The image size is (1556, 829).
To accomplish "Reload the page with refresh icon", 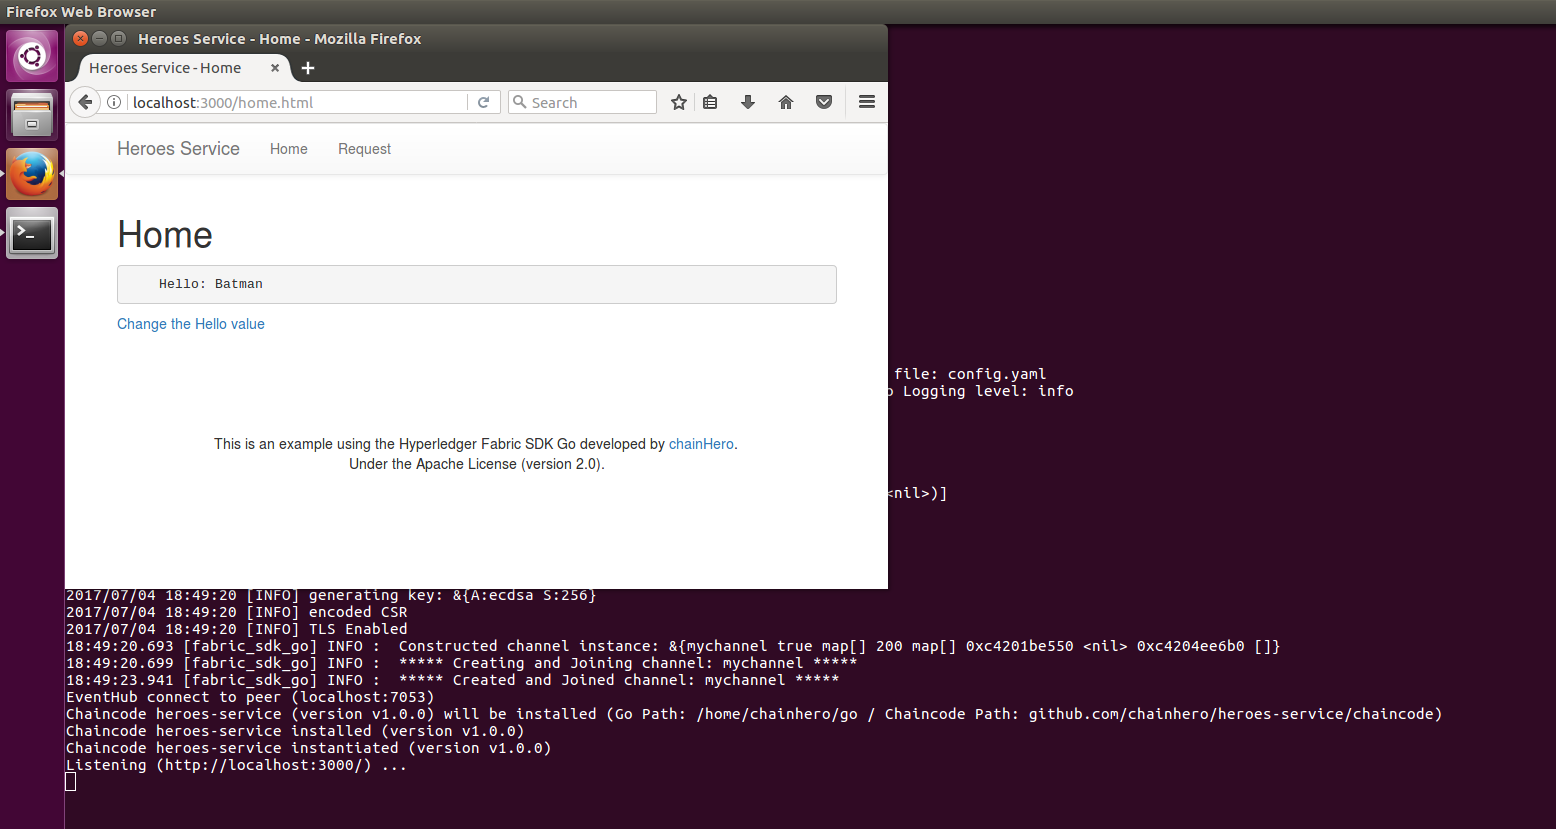I will click(x=483, y=102).
